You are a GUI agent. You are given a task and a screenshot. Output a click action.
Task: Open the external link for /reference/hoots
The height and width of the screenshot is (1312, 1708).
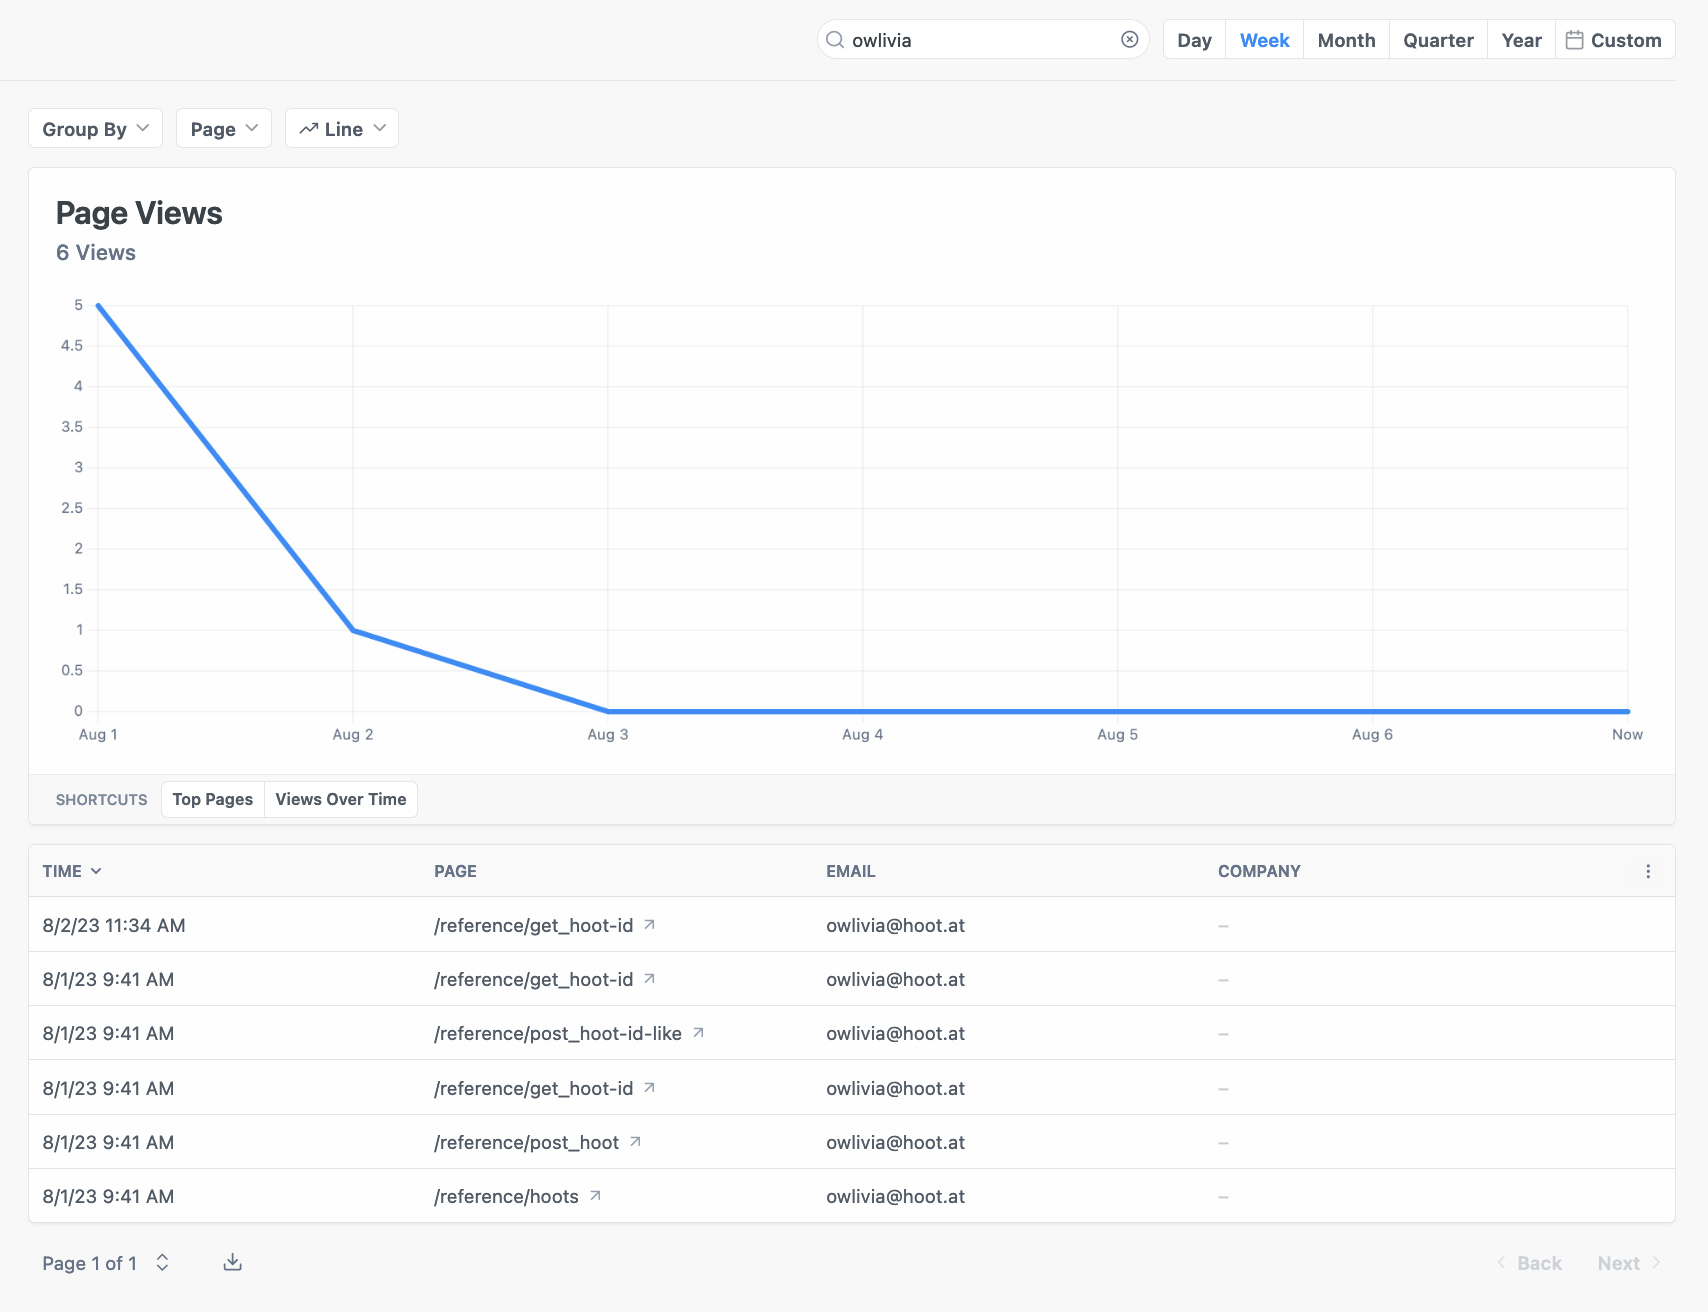click(x=594, y=1196)
